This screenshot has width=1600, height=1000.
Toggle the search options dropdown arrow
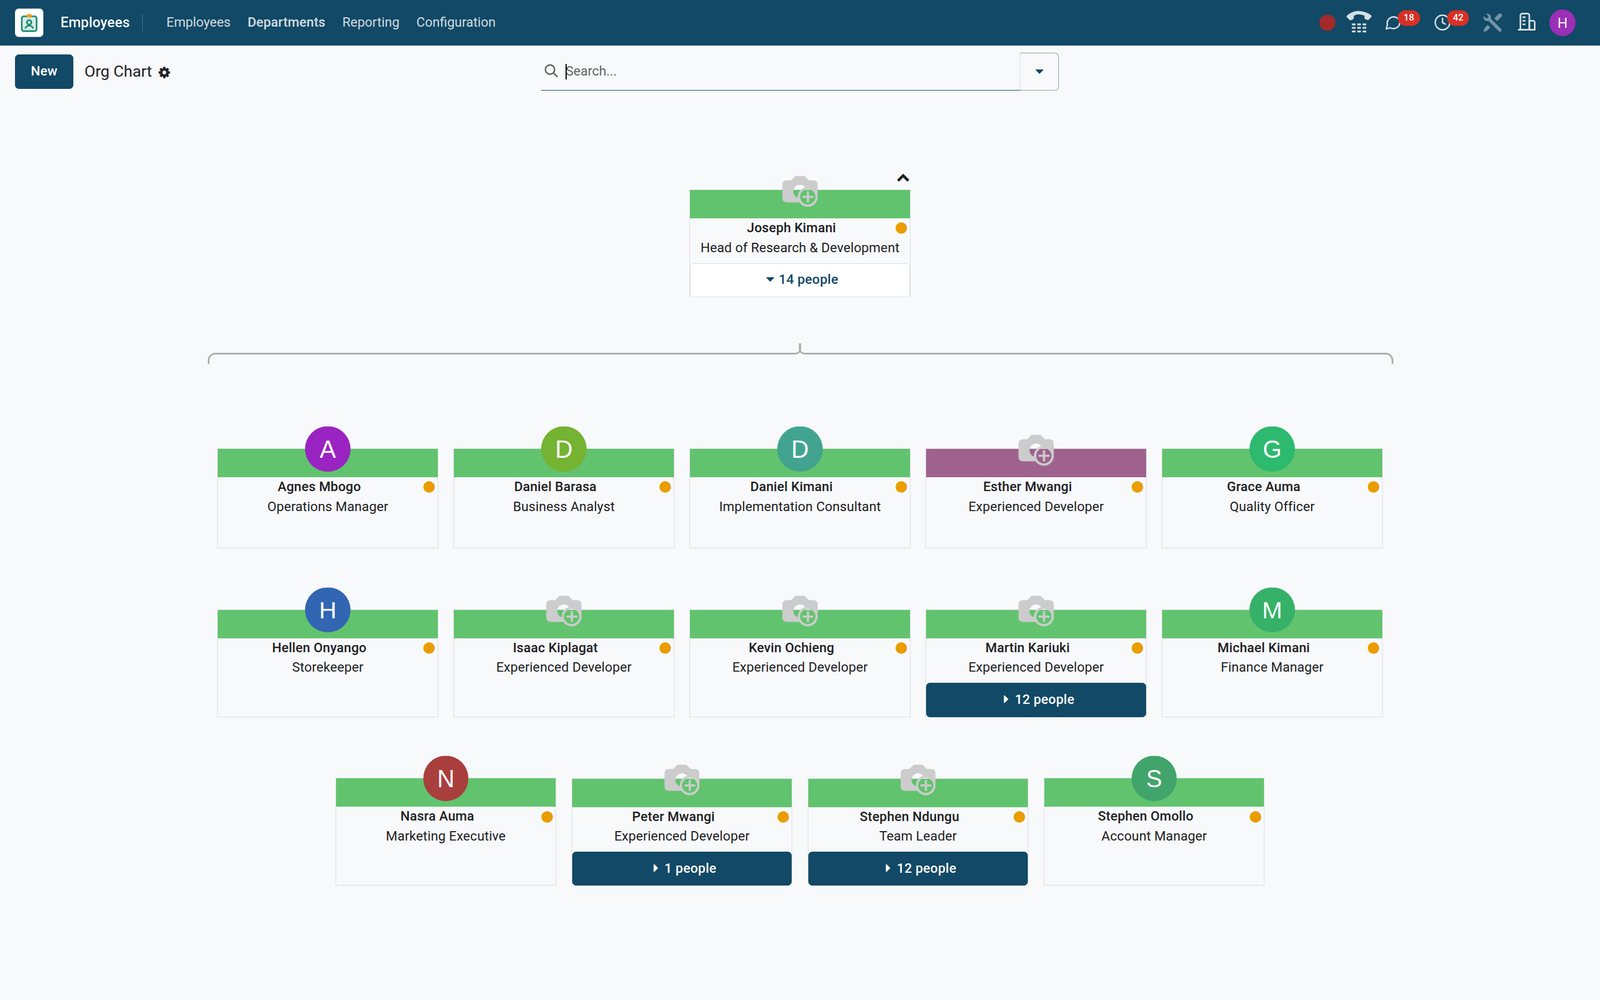tap(1039, 71)
